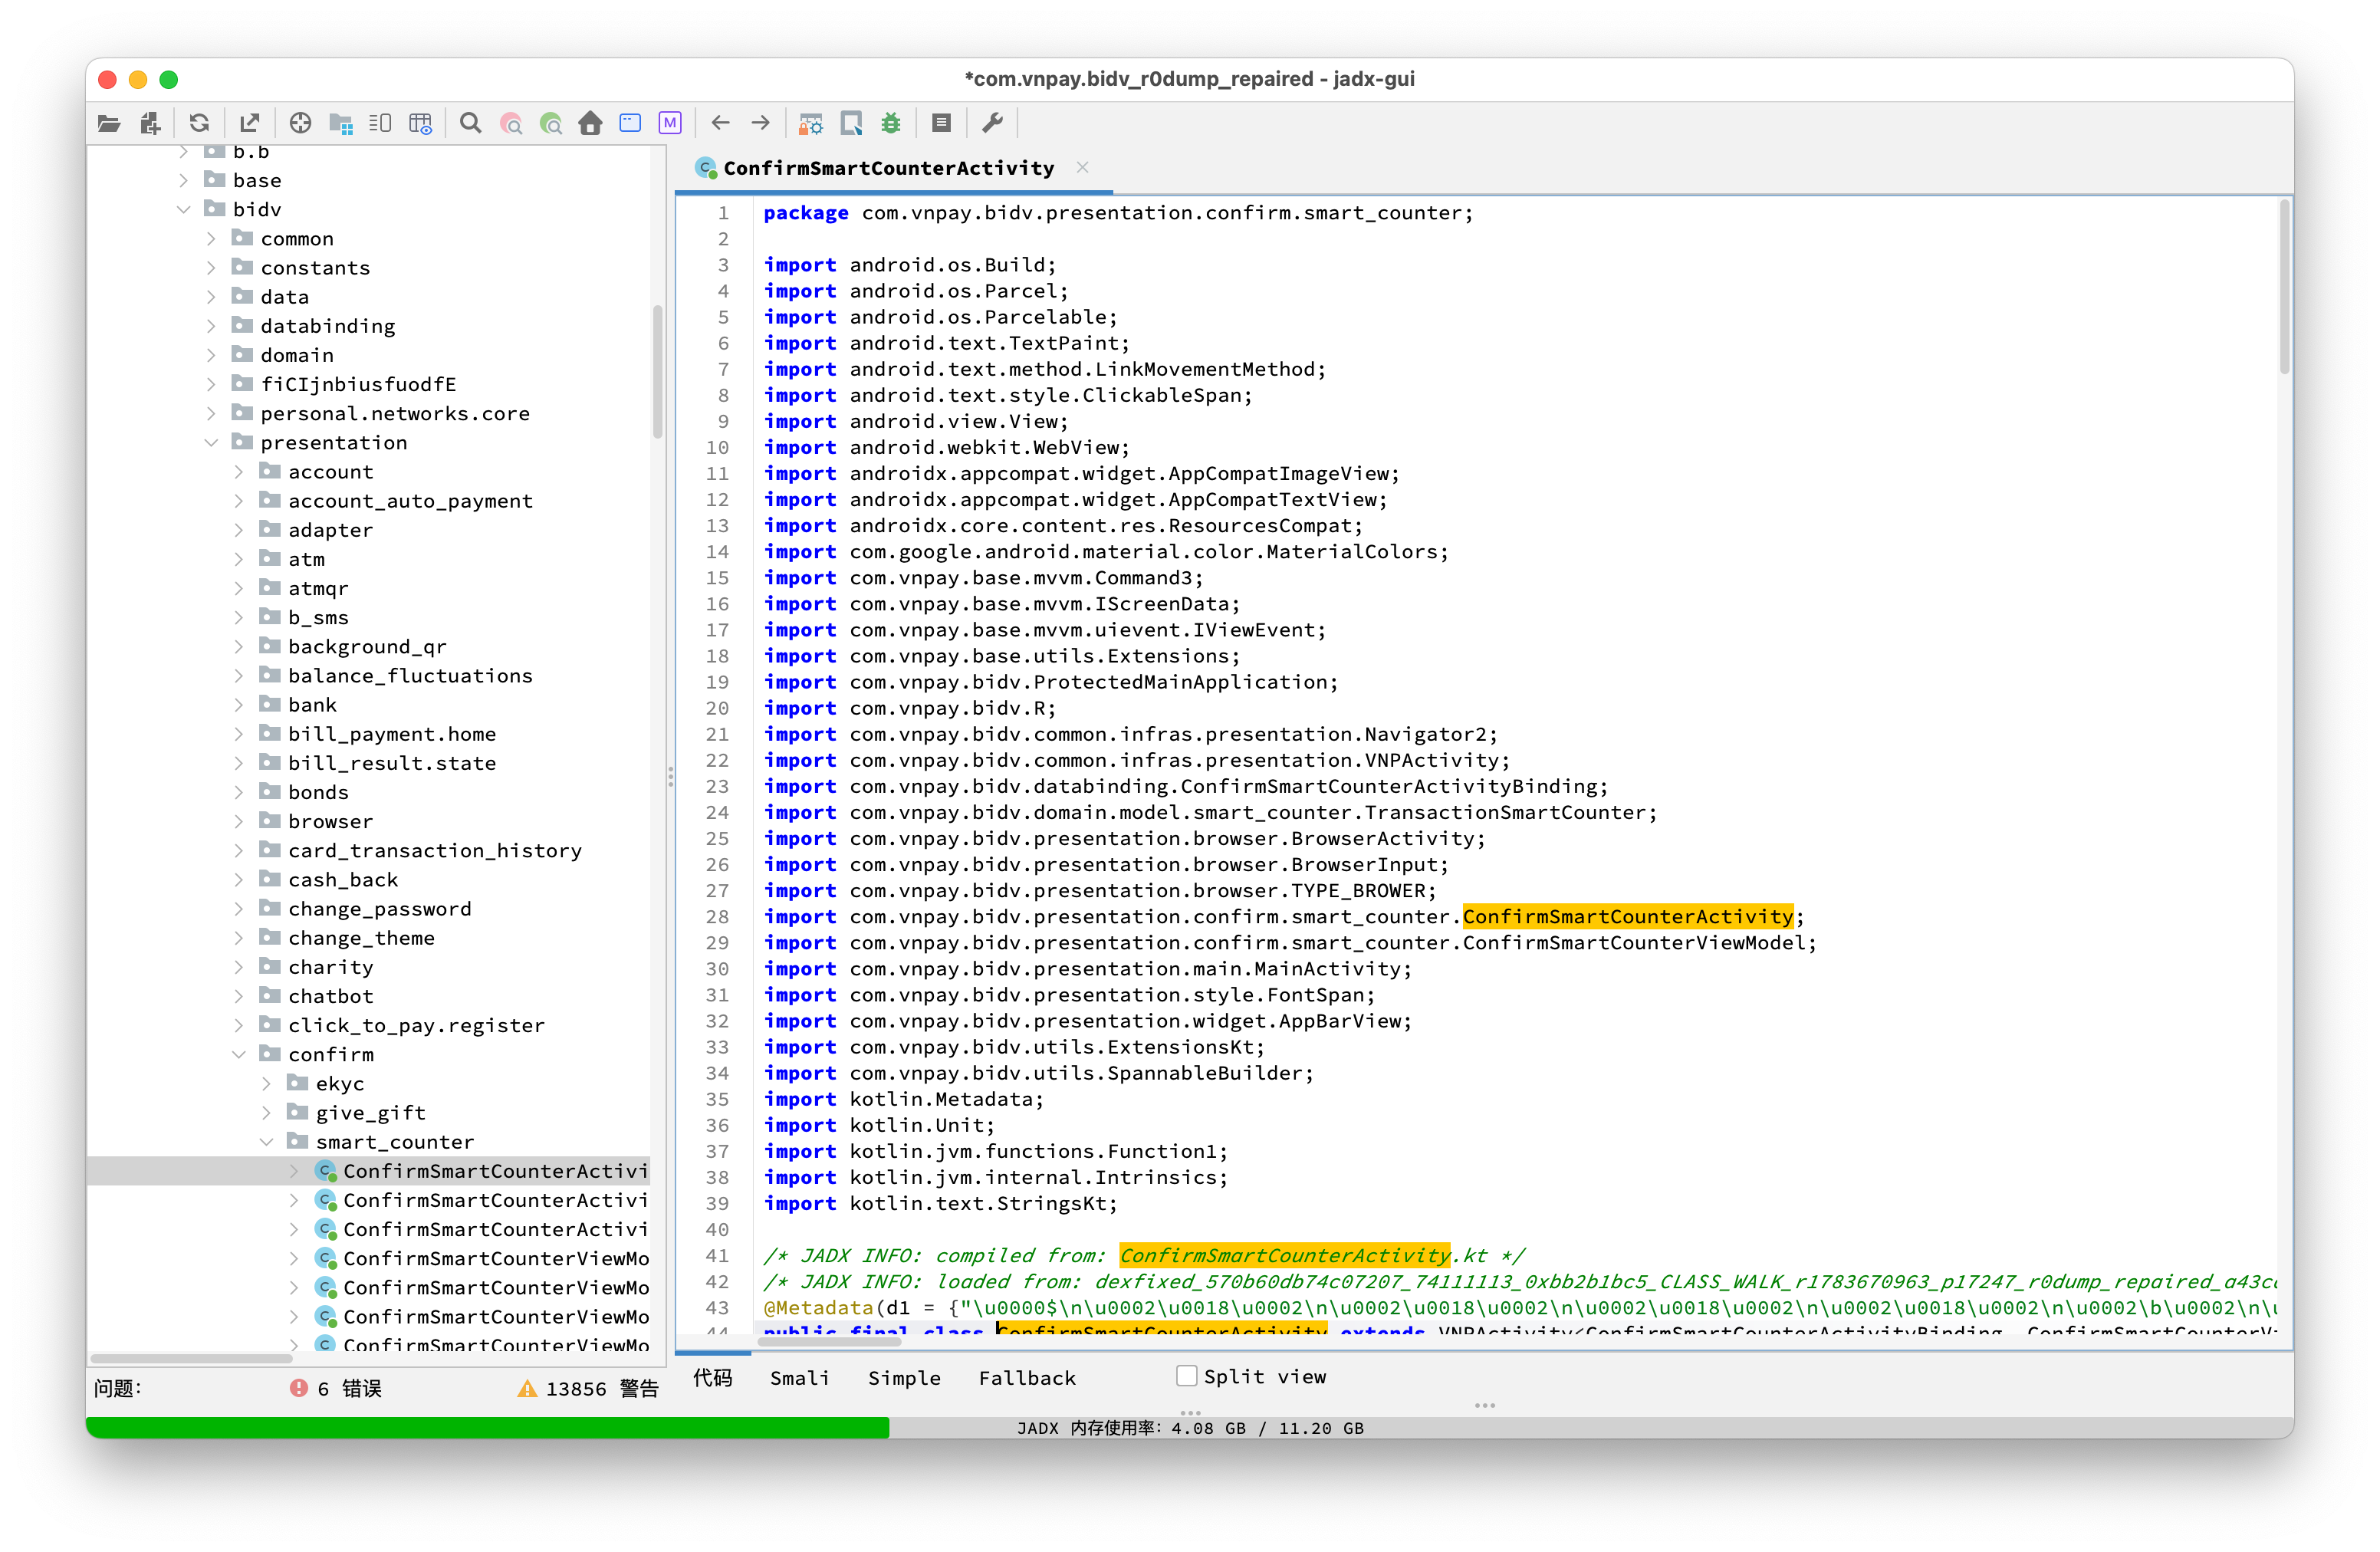Expand the common package
Image resolution: width=2380 pixels, height=1552 pixels.
[211, 238]
